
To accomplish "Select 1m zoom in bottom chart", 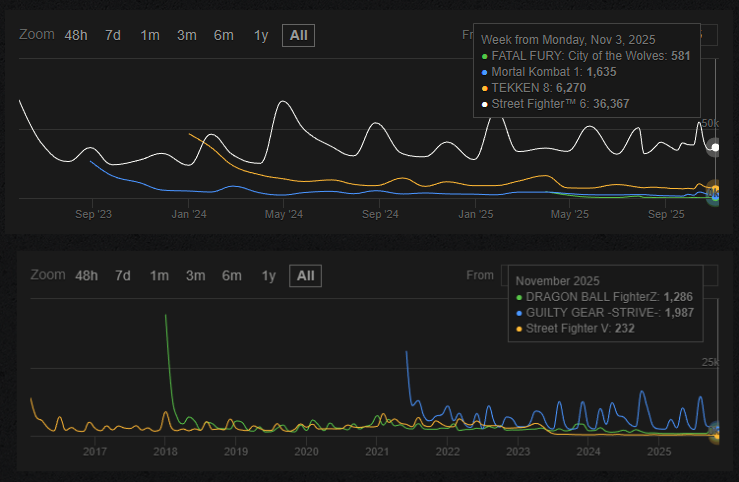I will [159, 276].
